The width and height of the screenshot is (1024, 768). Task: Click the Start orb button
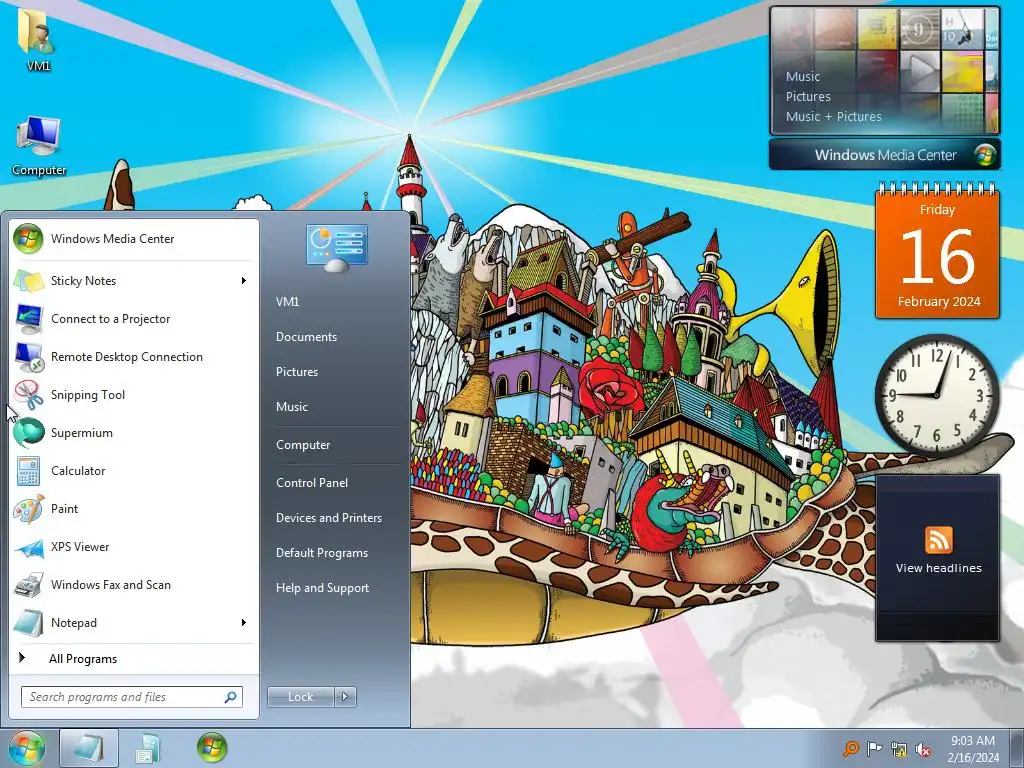tap(26, 748)
